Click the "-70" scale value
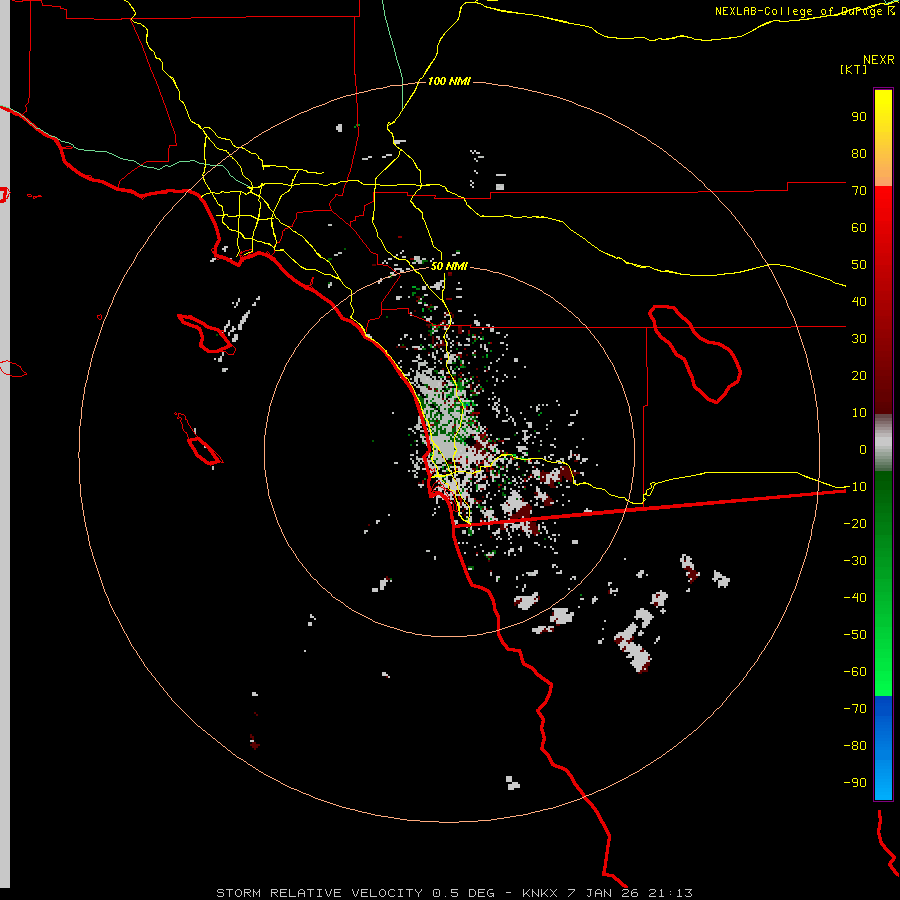The image size is (900, 900). (x=855, y=709)
